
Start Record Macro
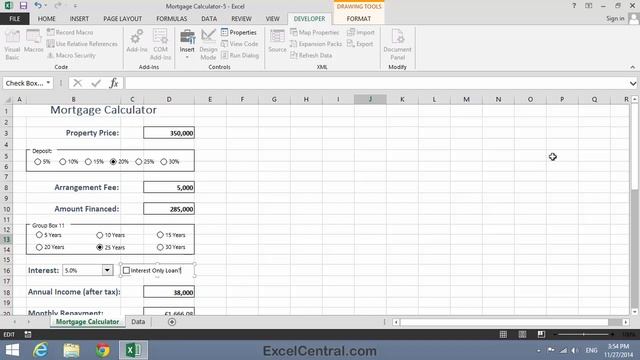coord(70,32)
